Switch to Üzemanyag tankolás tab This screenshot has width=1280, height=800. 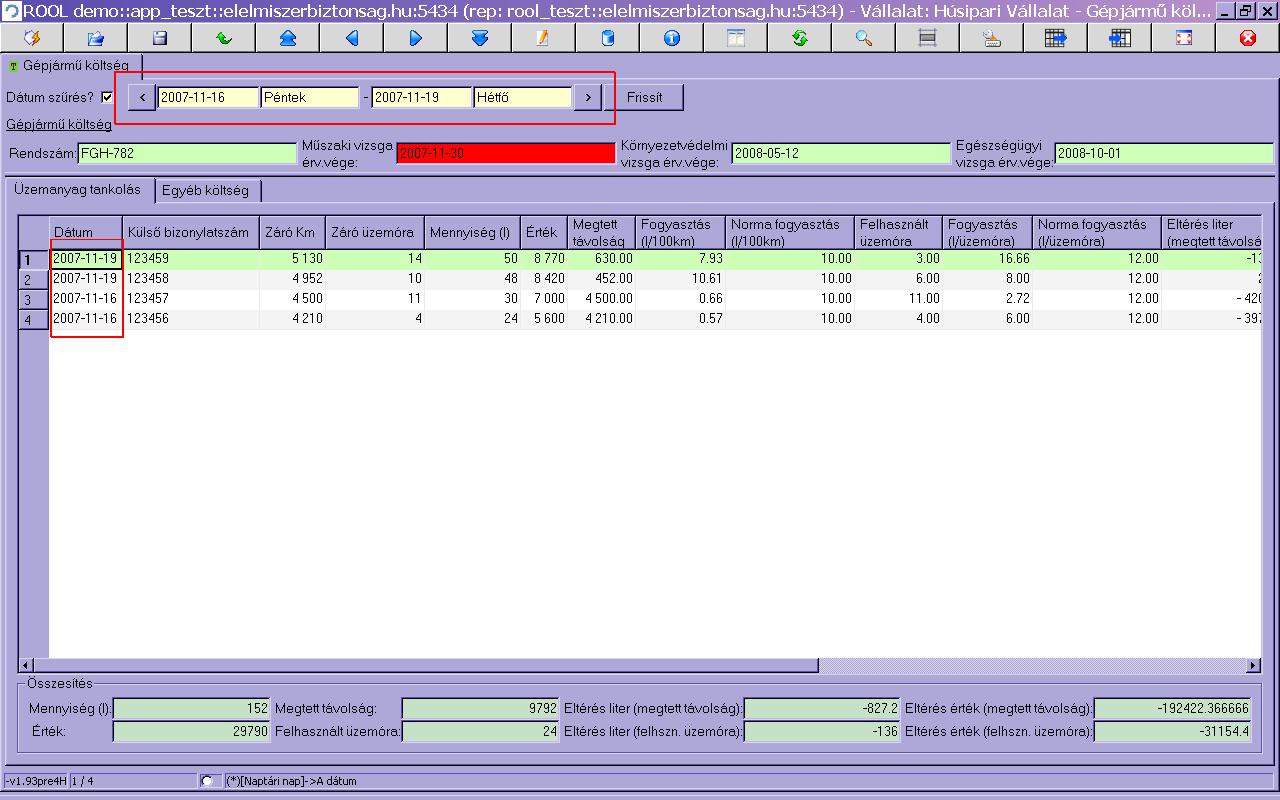pyautogui.click(x=80, y=189)
